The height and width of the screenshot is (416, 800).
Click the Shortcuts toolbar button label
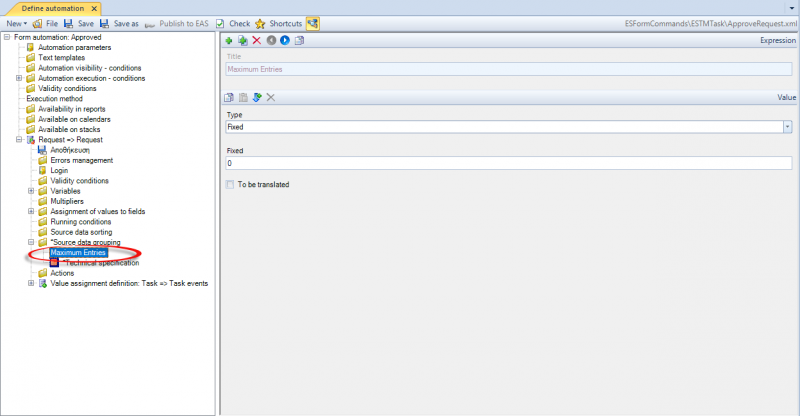tap(286, 23)
